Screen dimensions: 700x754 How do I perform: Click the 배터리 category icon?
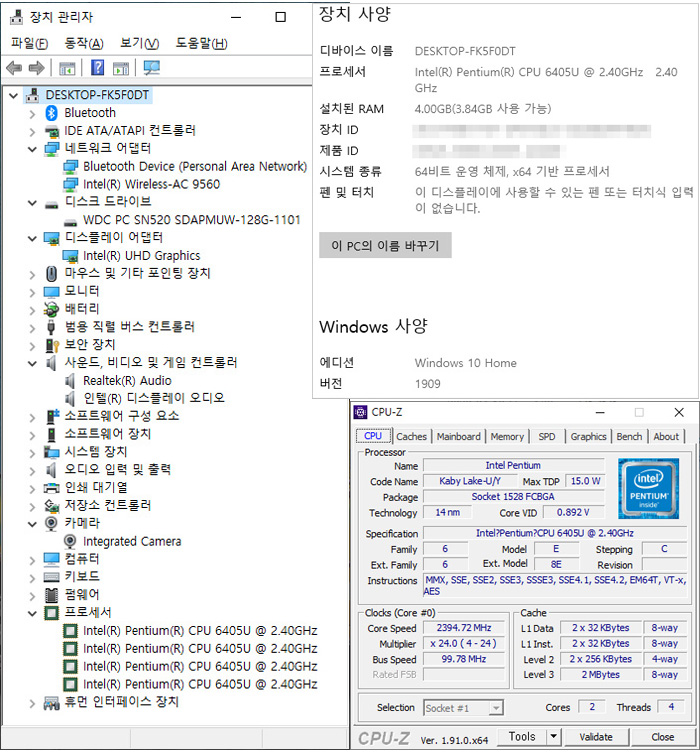pyautogui.click(x=51, y=309)
